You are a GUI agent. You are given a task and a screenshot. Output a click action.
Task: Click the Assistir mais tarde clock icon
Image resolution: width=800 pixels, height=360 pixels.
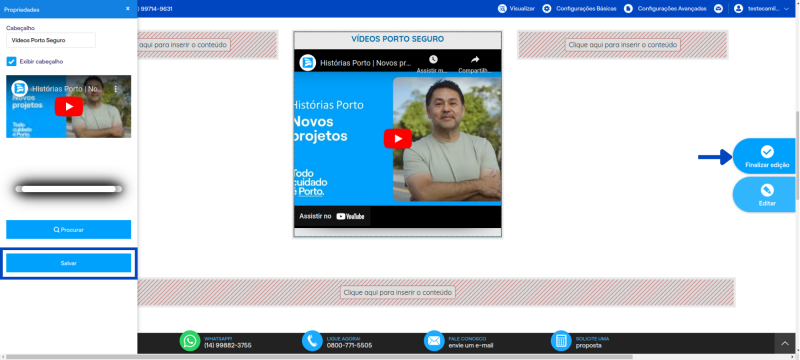coord(433,60)
